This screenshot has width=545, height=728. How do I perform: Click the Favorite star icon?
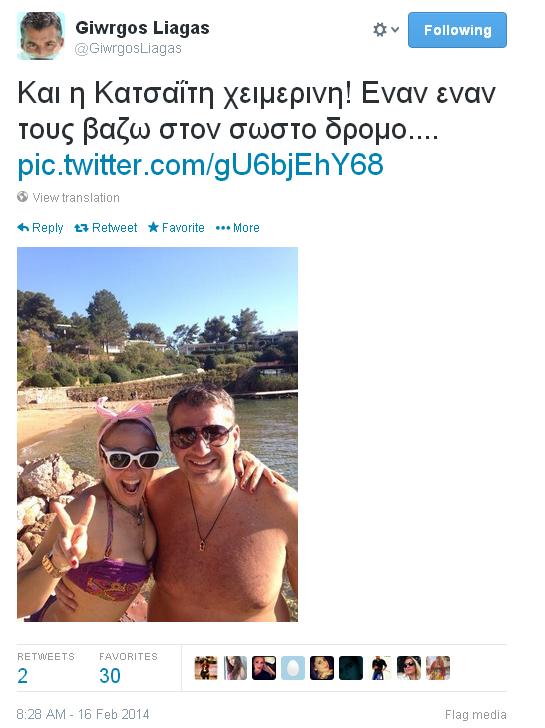tap(153, 227)
